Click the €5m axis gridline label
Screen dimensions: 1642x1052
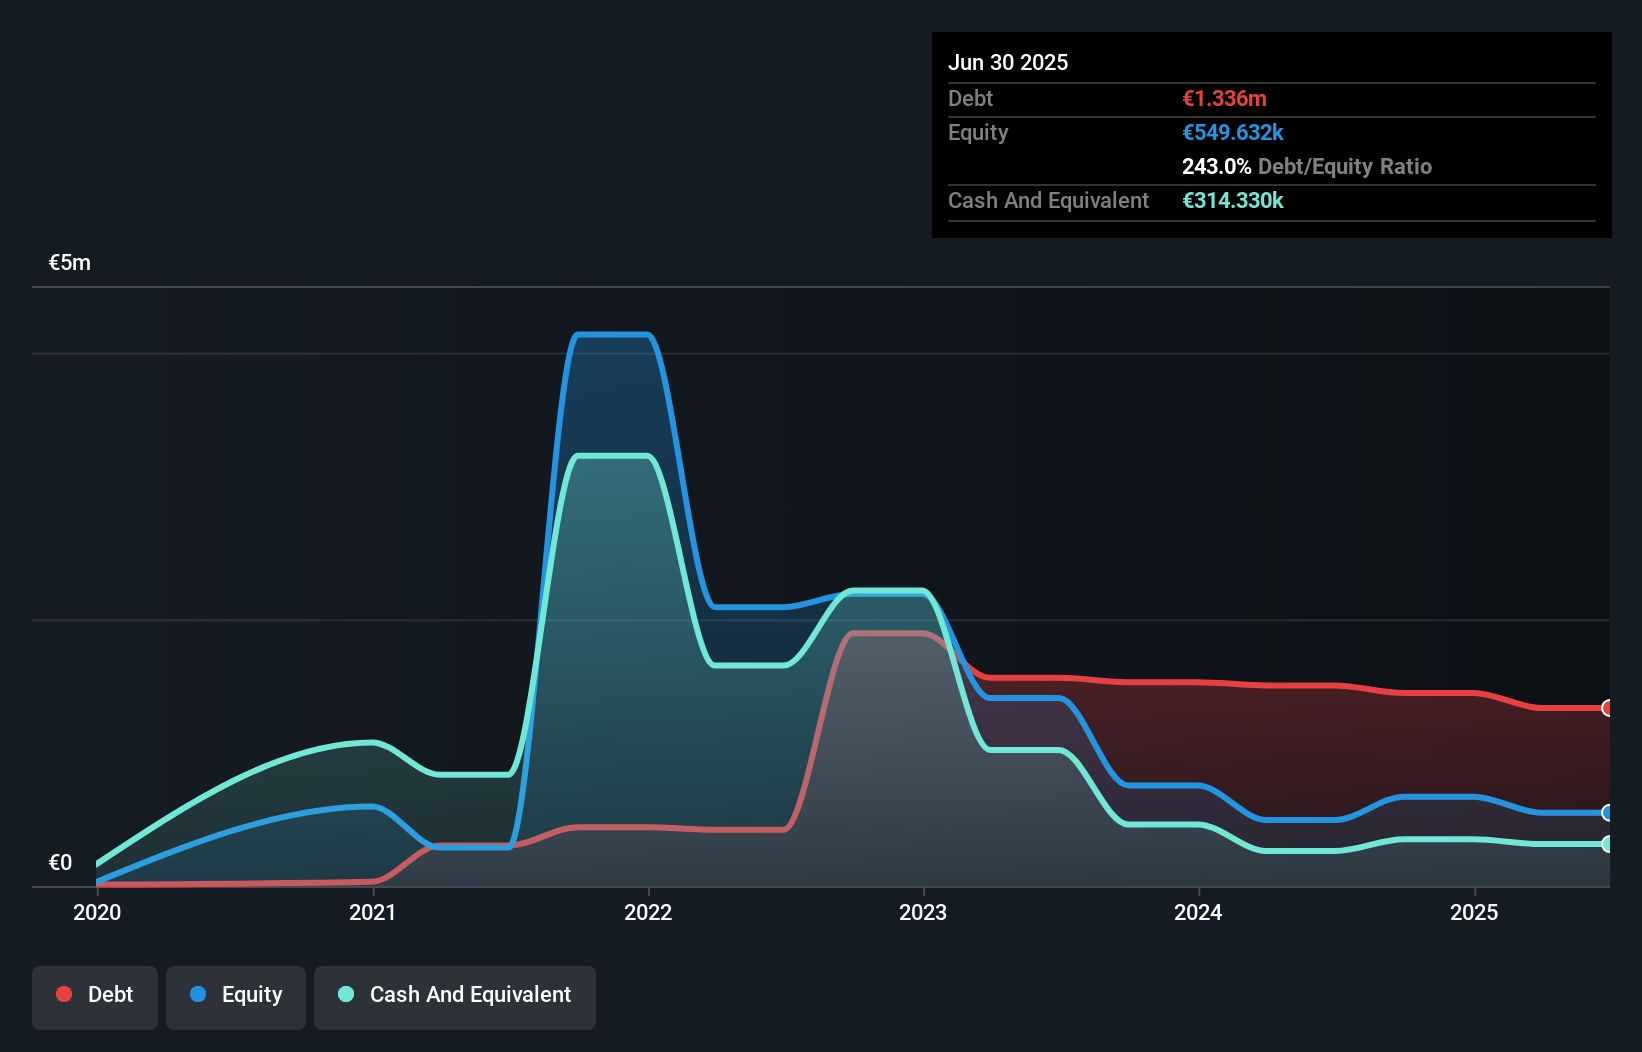coord(68,262)
